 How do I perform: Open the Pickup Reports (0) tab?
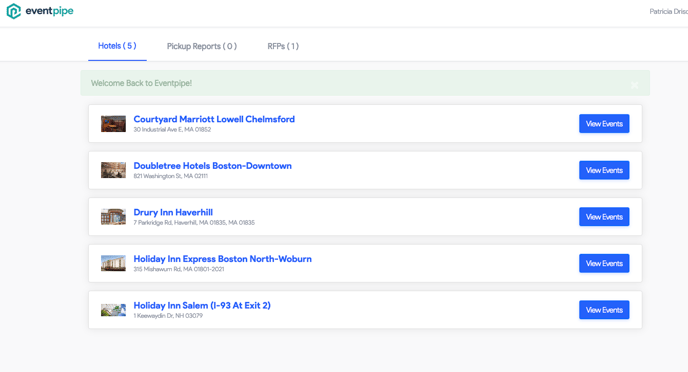point(202,46)
